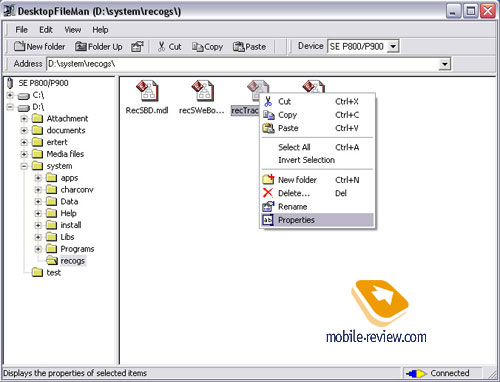The height and width of the screenshot is (382, 500).
Task: Choose Delete... in context menu
Action: pyautogui.click(x=317, y=193)
